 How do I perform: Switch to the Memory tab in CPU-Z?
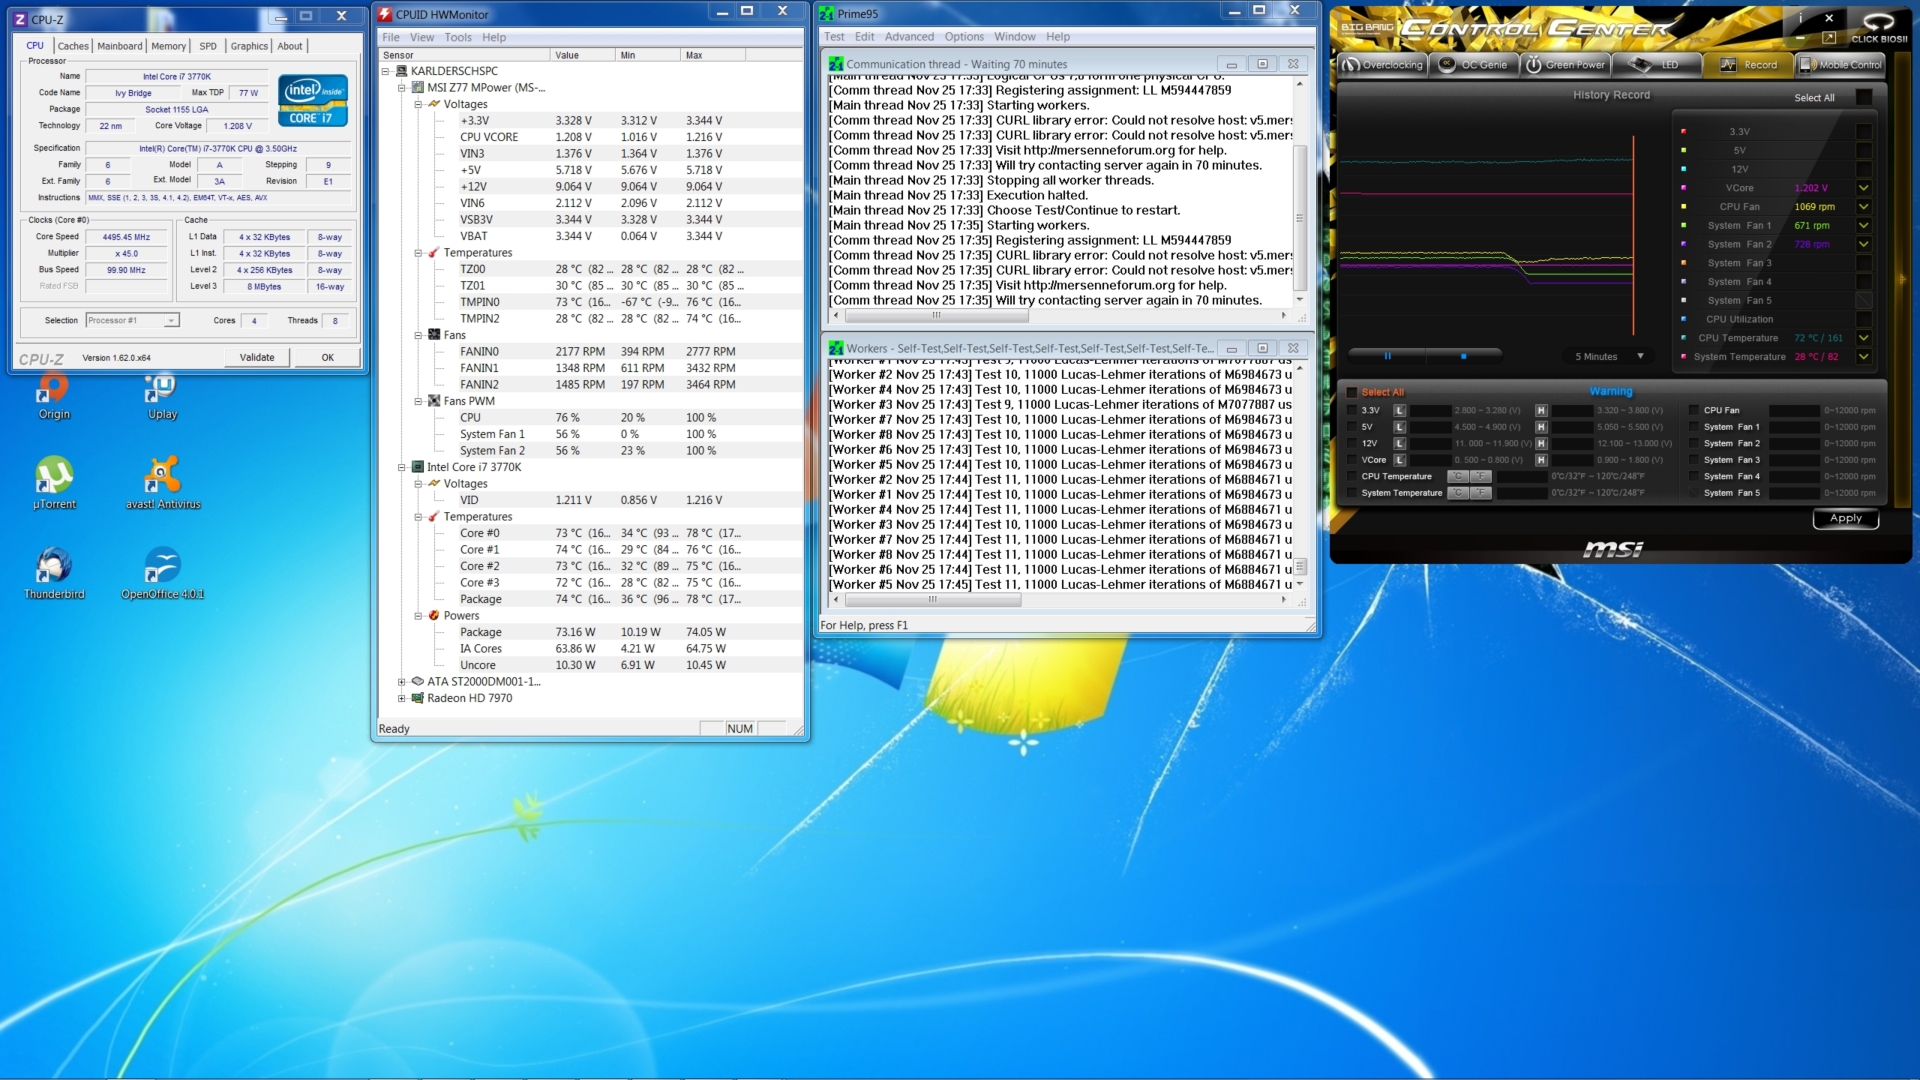pos(169,46)
